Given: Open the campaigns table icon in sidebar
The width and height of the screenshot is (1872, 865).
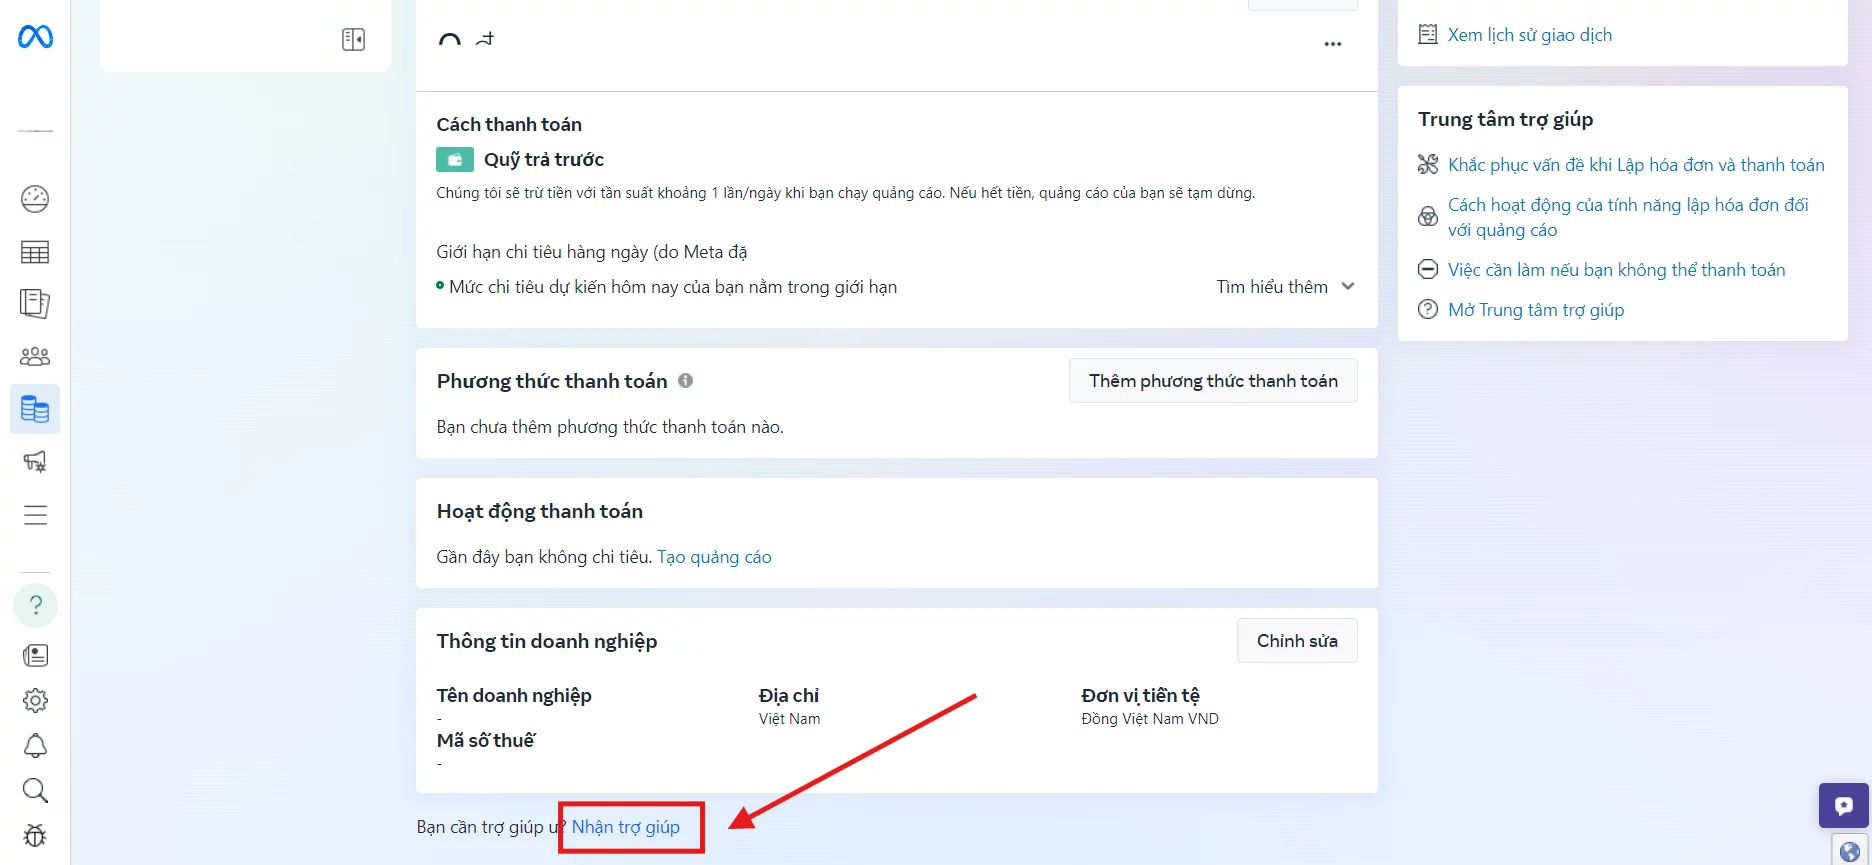Looking at the screenshot, I should click(35, 252).
